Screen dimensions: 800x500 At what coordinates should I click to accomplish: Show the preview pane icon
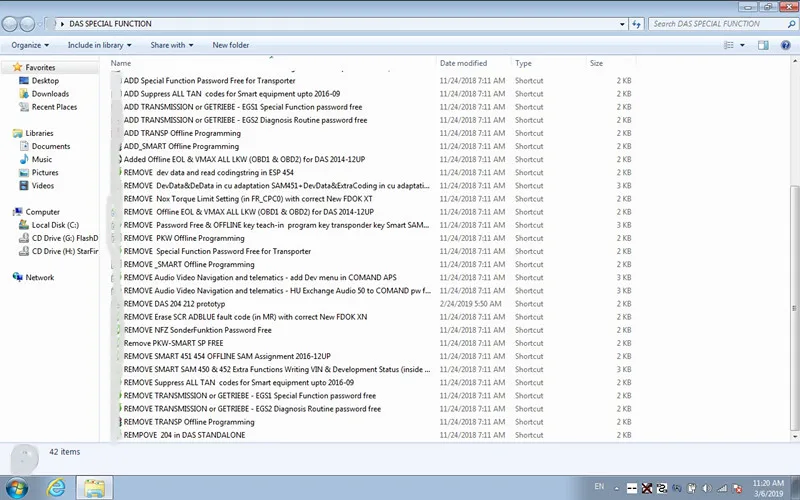click(763, 45)
